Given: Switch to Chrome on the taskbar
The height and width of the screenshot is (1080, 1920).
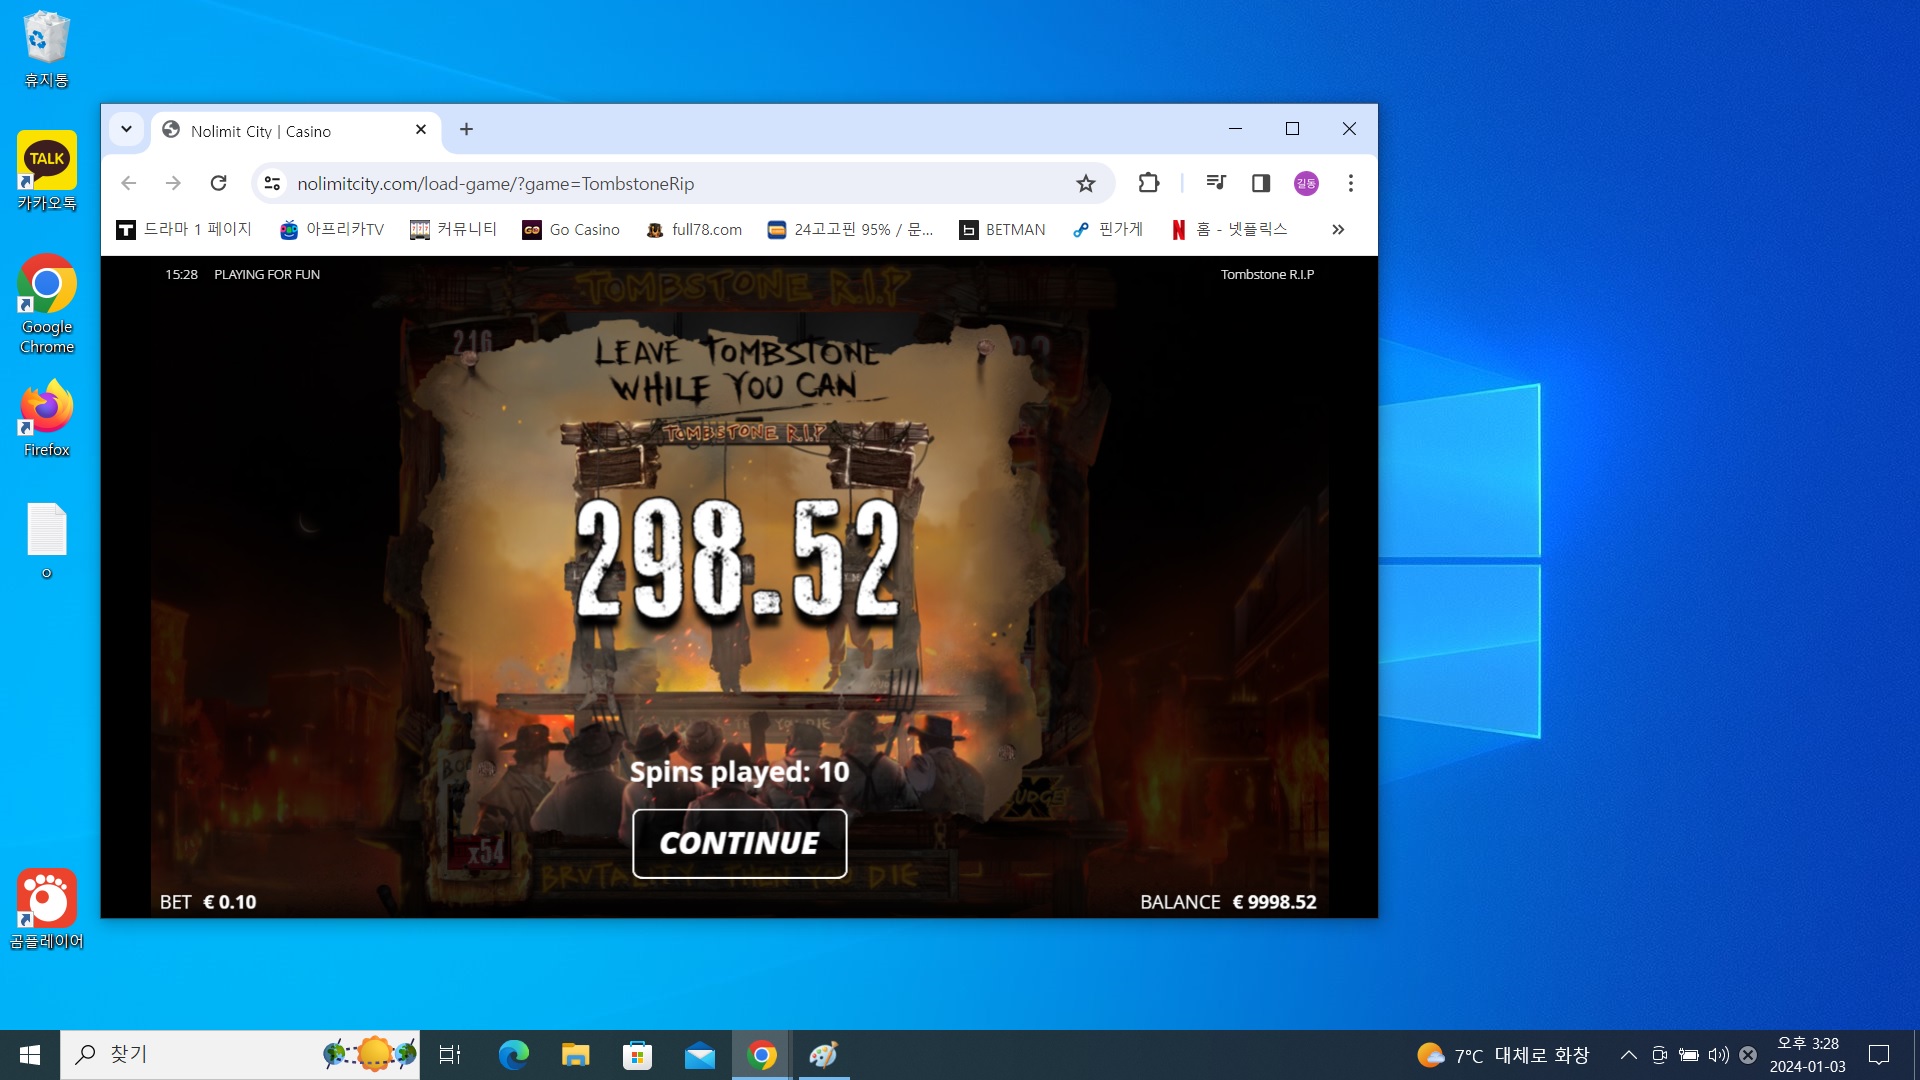Looking at the screenshot, I should [x=761, y=1055].
